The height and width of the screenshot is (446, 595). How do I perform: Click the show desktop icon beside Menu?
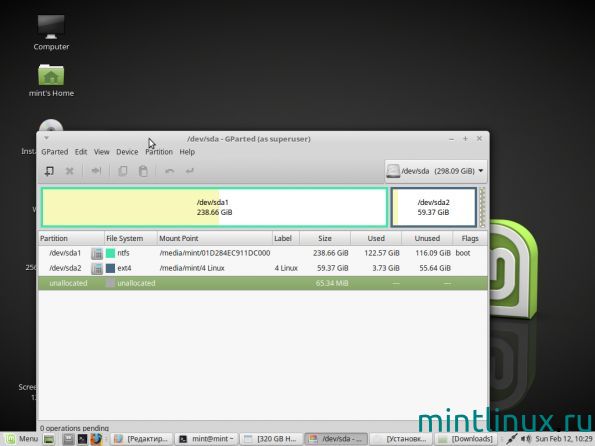[x=49, y=440]
